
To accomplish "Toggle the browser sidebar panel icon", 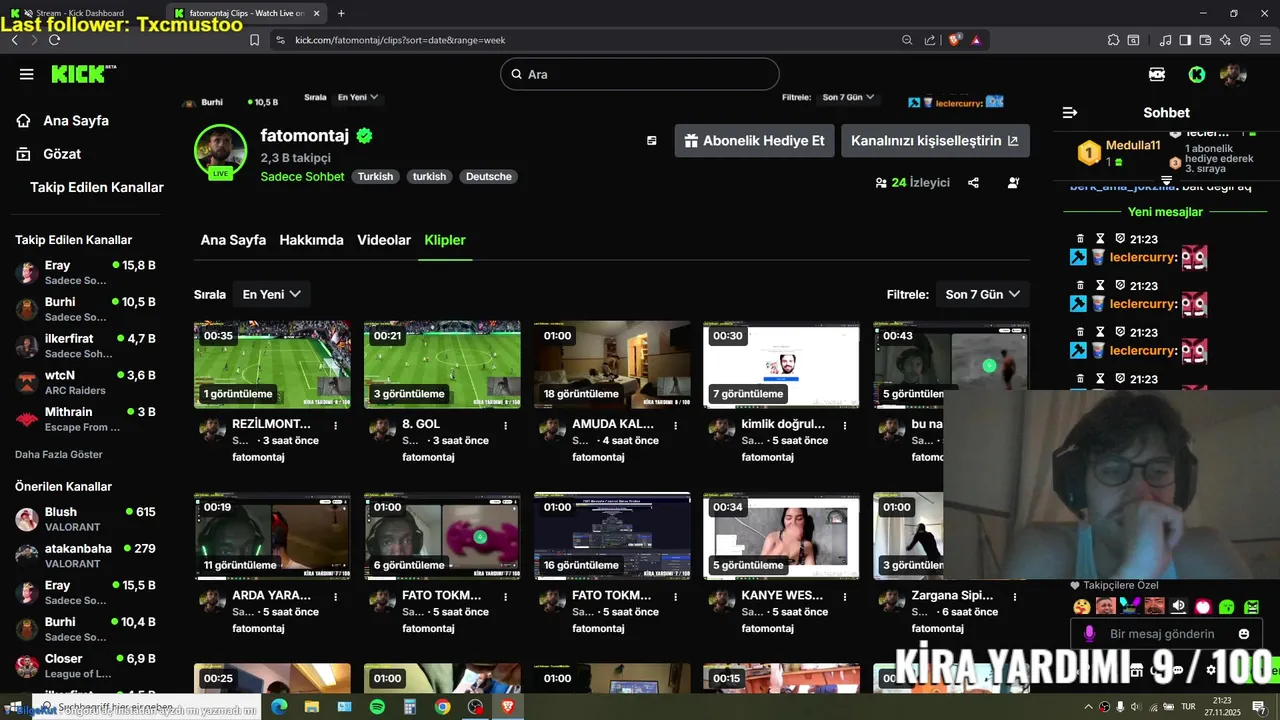I will [x=1185, y=40].
